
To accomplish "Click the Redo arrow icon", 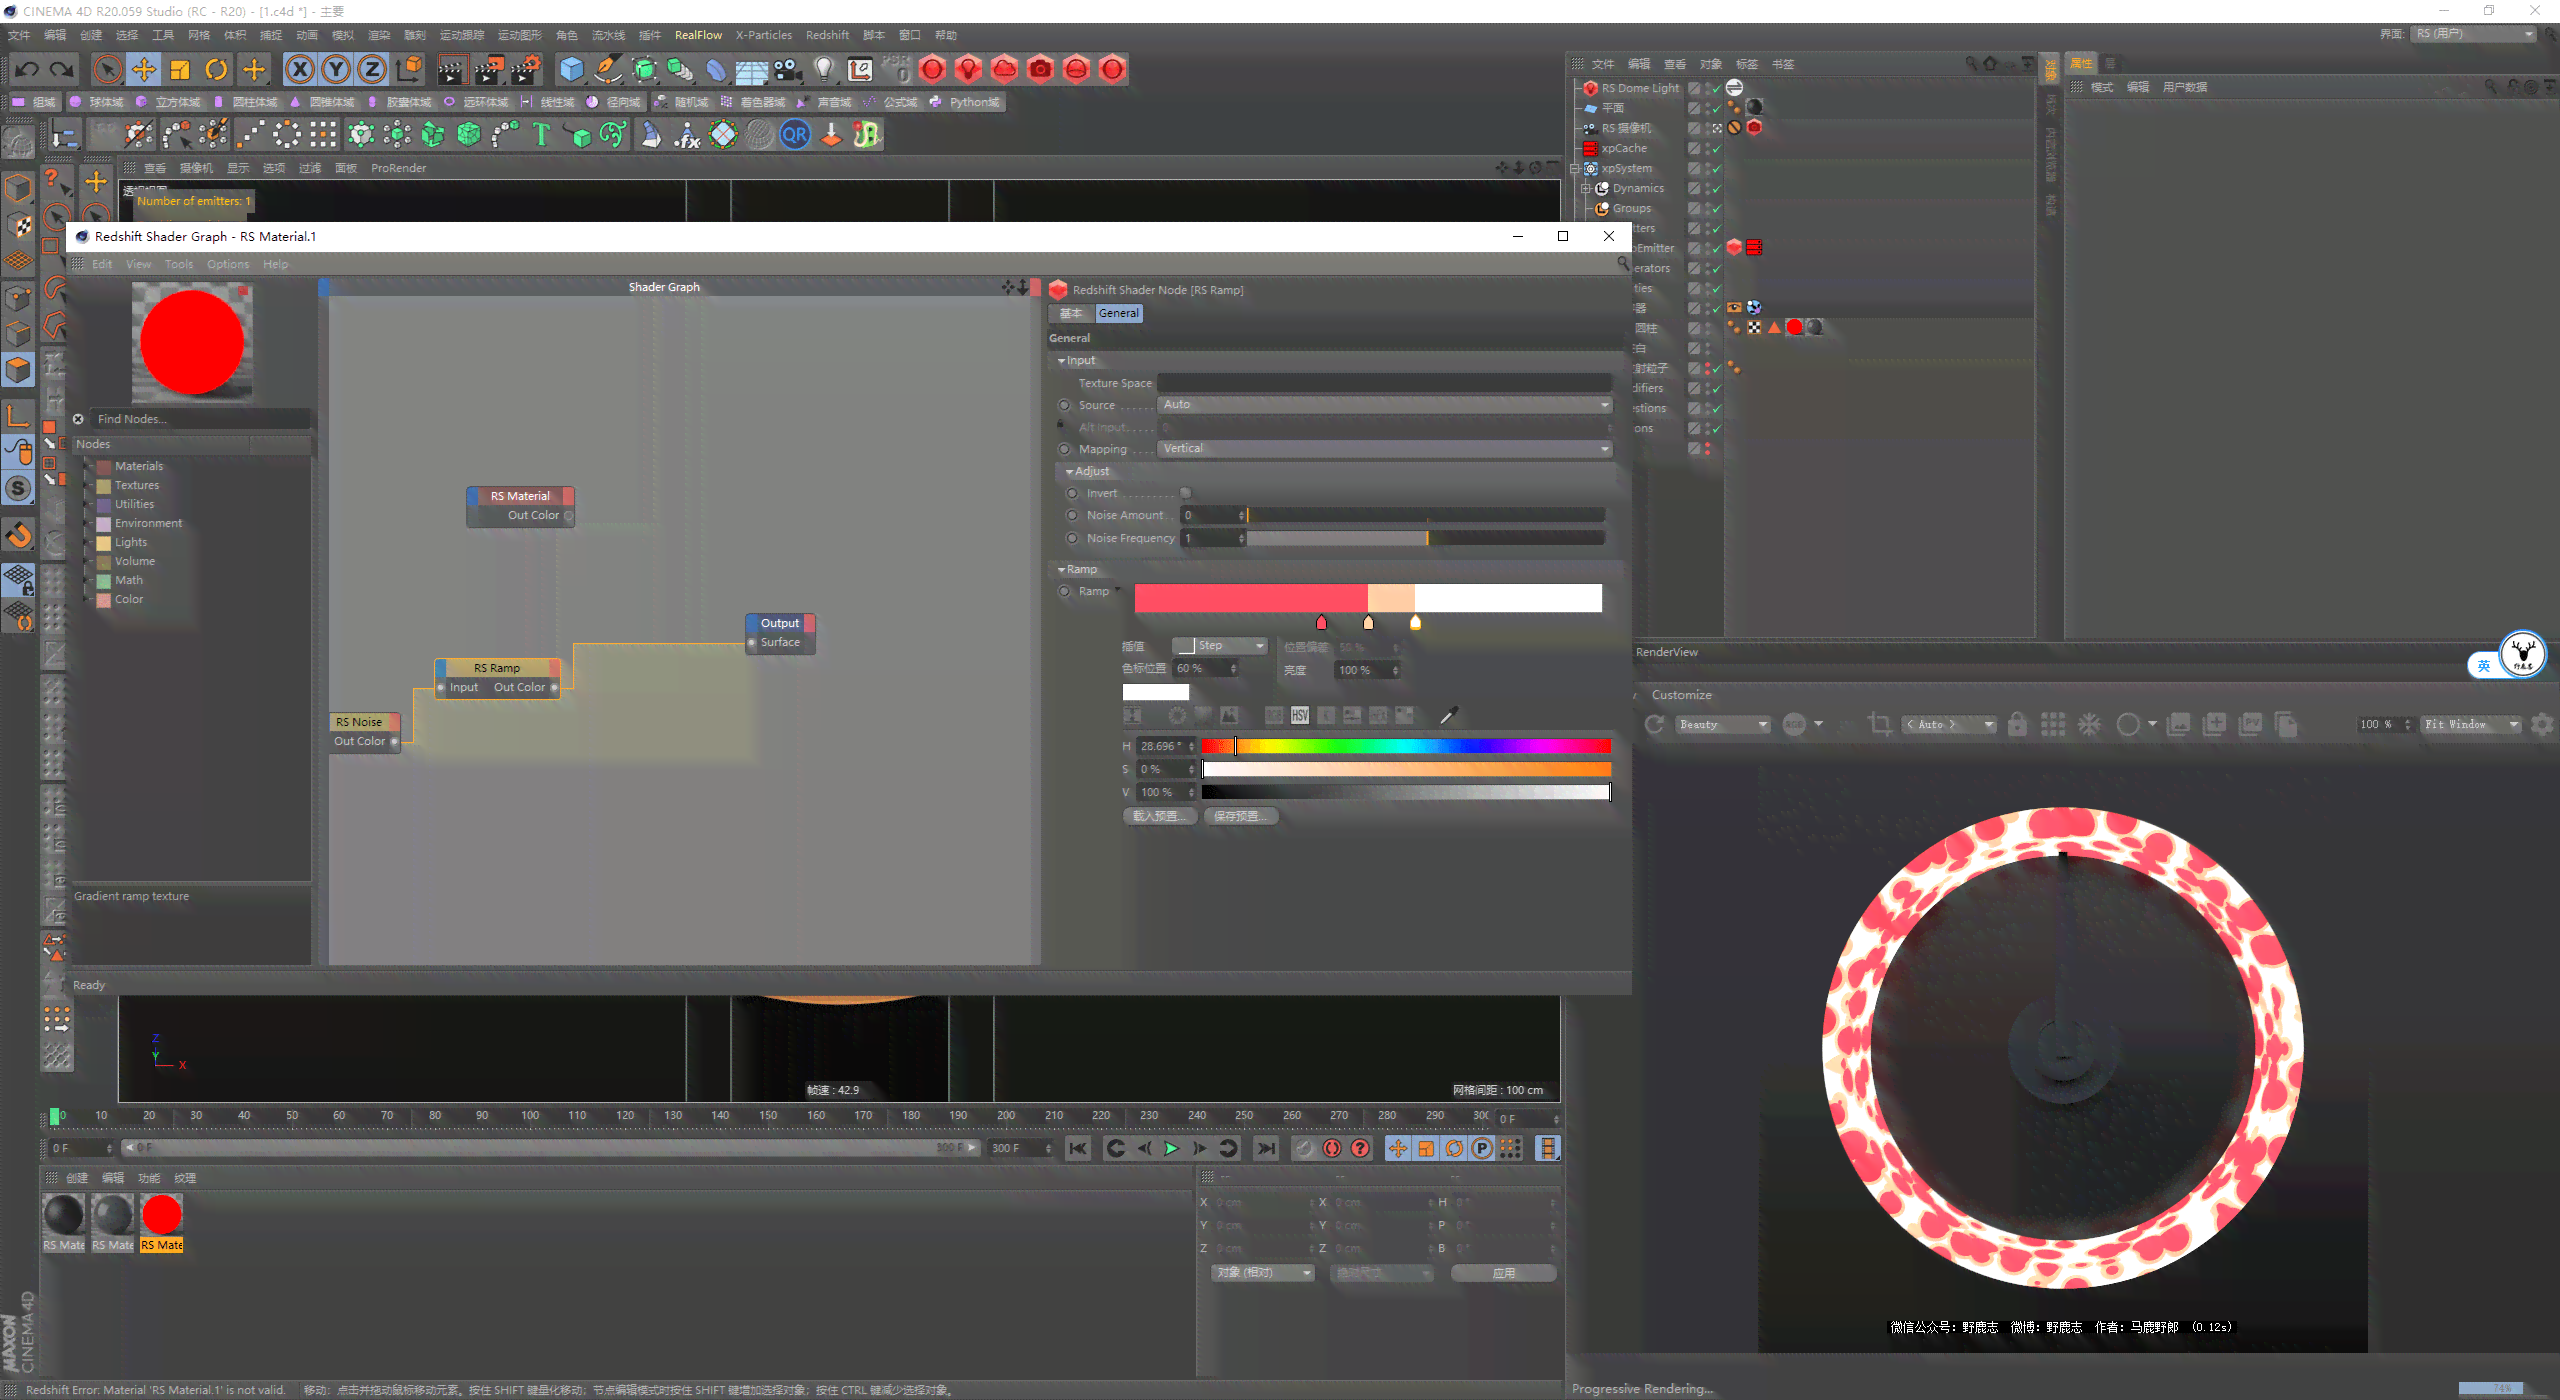I will tap(62, 69).
